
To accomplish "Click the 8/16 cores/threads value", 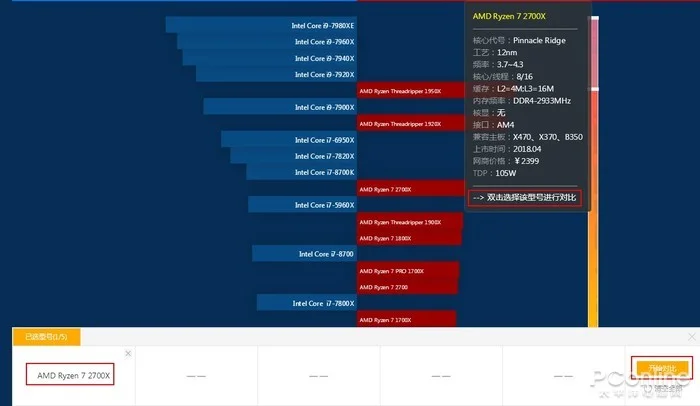I will tap(525, 76).
